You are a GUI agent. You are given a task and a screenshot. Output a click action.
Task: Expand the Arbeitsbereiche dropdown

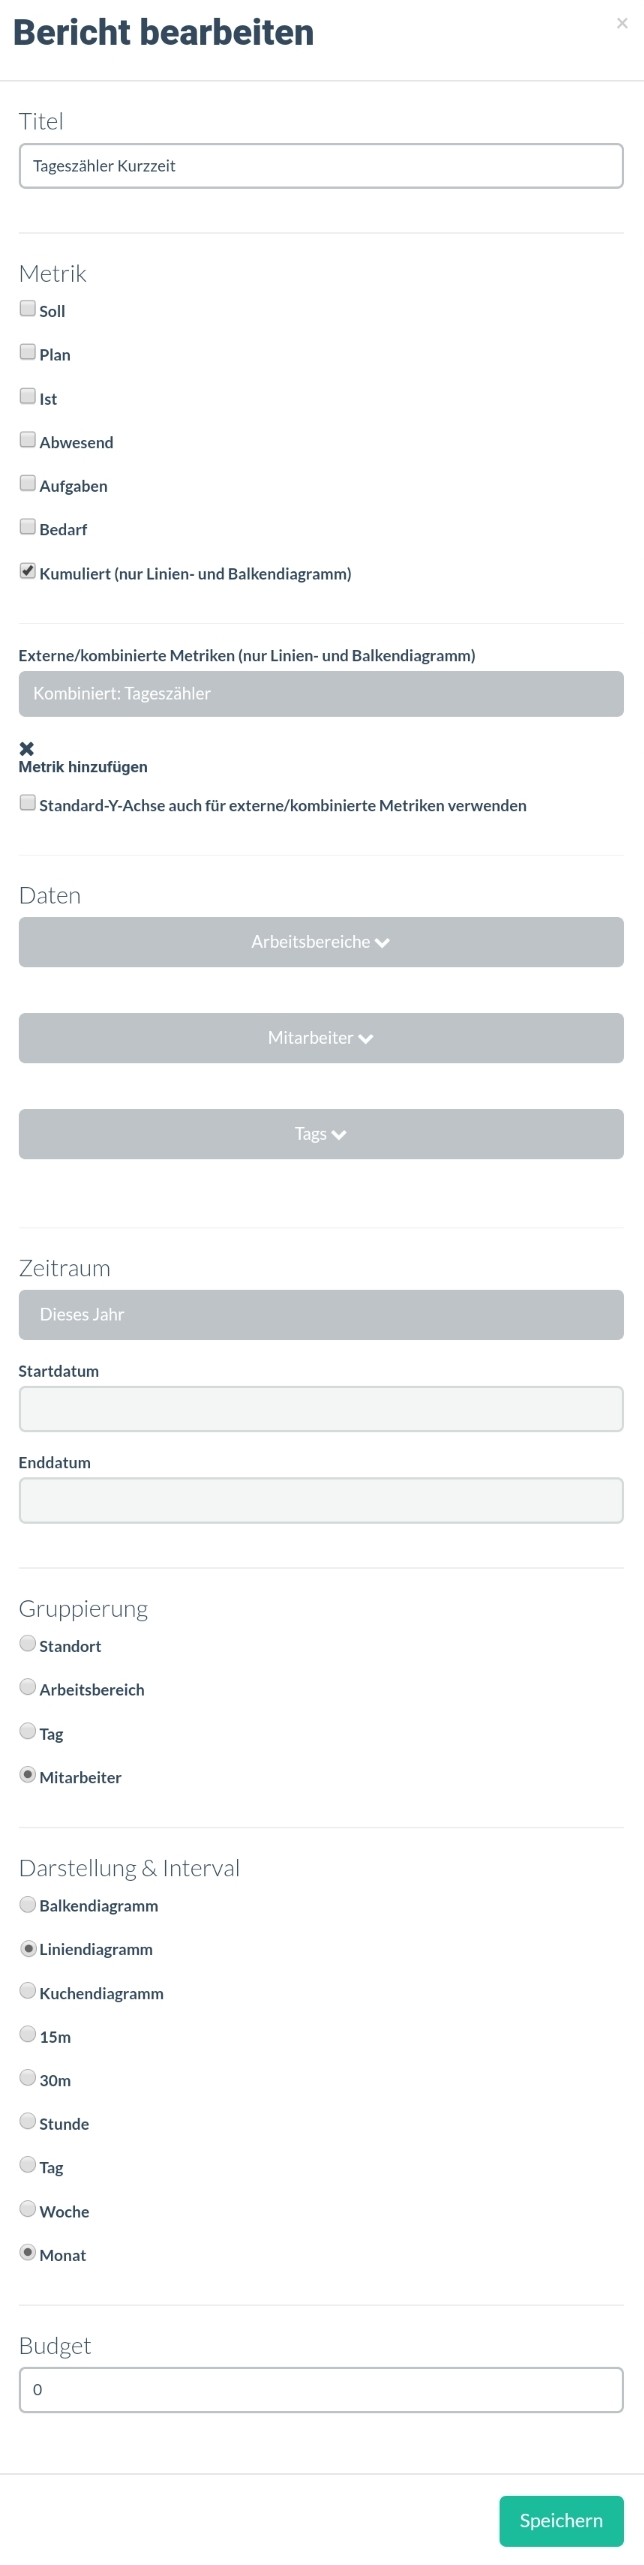point(321,942)
